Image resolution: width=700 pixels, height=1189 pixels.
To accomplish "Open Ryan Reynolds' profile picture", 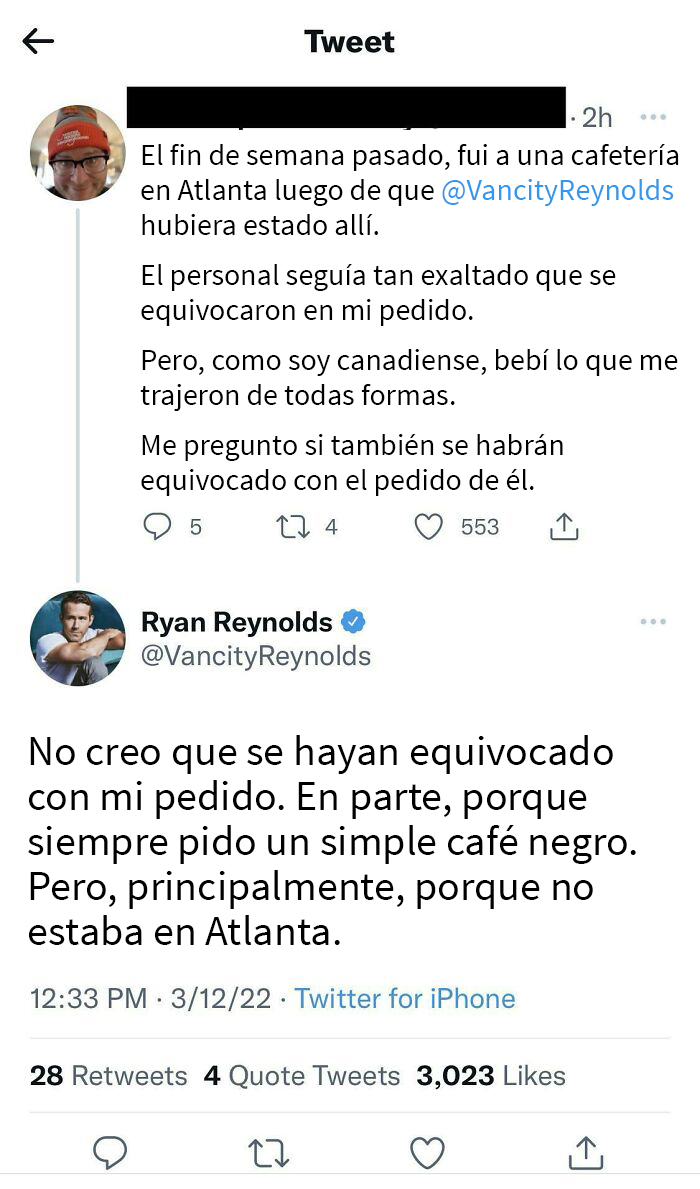I will pyautogui.click(x=77, y=638).
